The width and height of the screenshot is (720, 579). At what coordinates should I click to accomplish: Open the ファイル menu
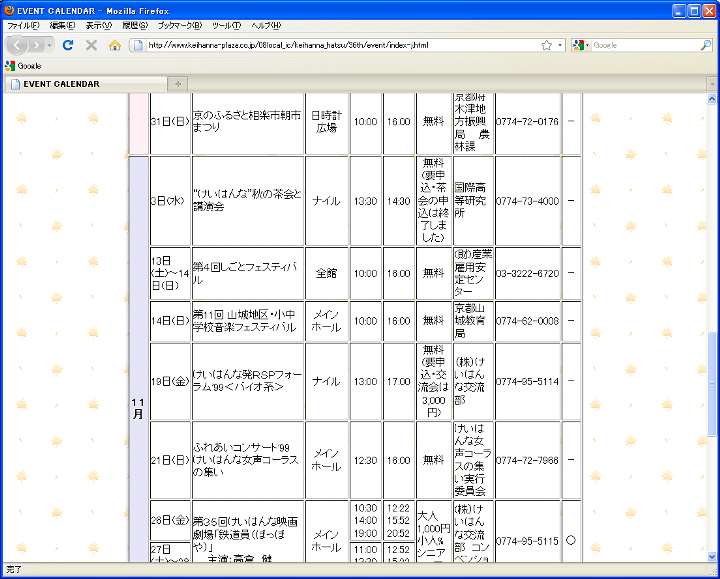pyautogui.click(x=23, y=25)
